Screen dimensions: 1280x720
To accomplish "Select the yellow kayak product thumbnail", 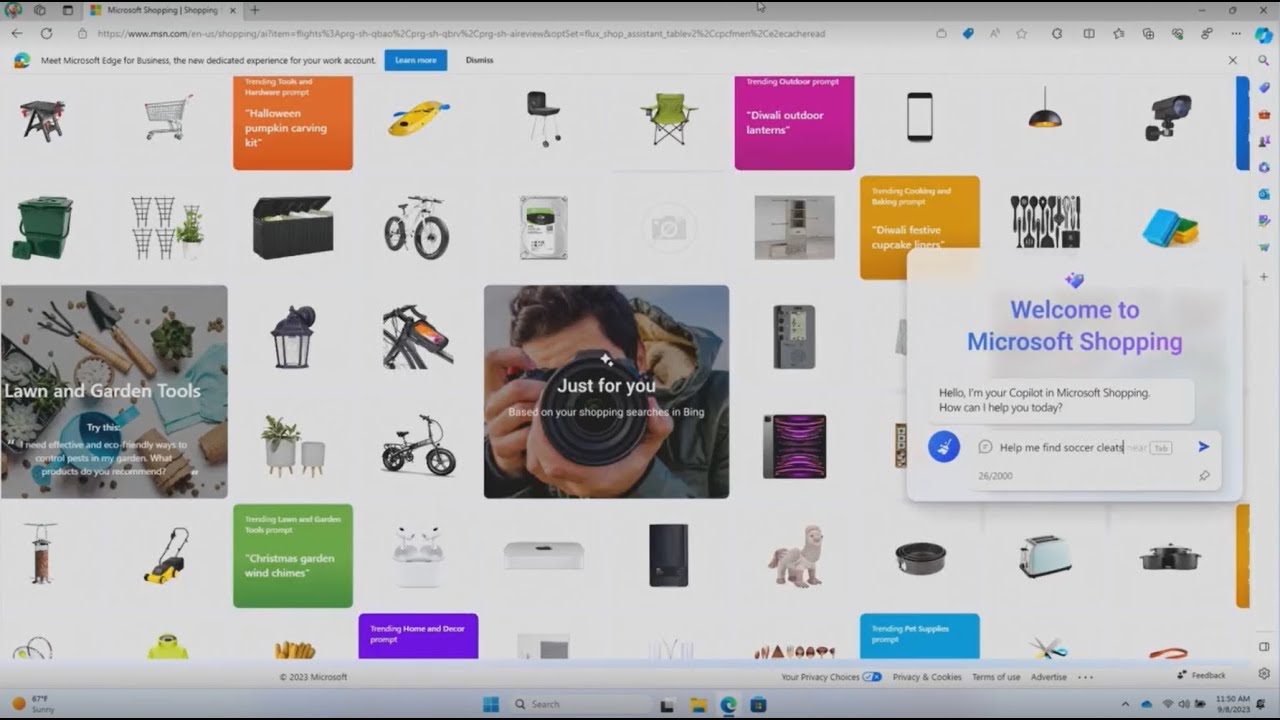I will click(419, 118).
